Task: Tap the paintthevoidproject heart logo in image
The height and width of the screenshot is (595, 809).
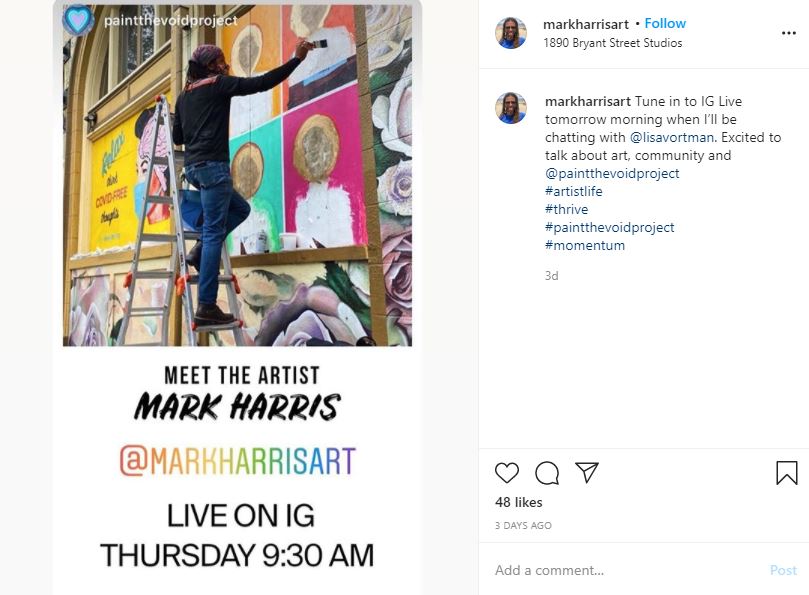Action: pos(77,20)
